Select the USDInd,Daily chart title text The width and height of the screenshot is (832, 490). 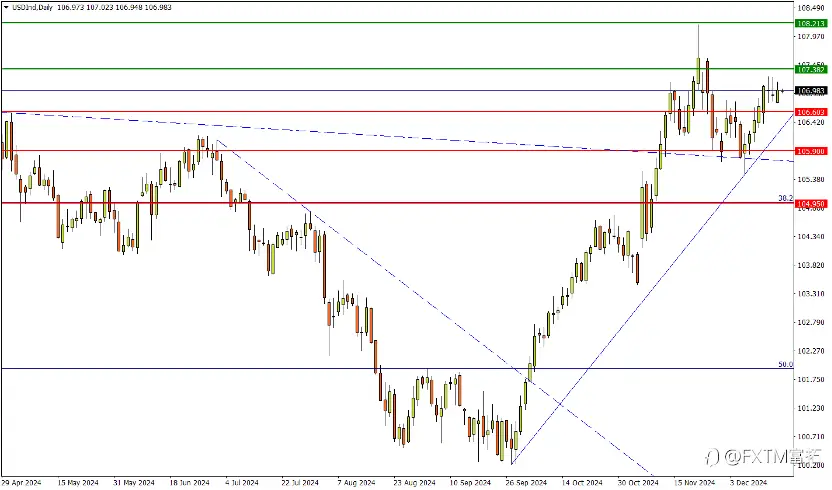point(32,7)
